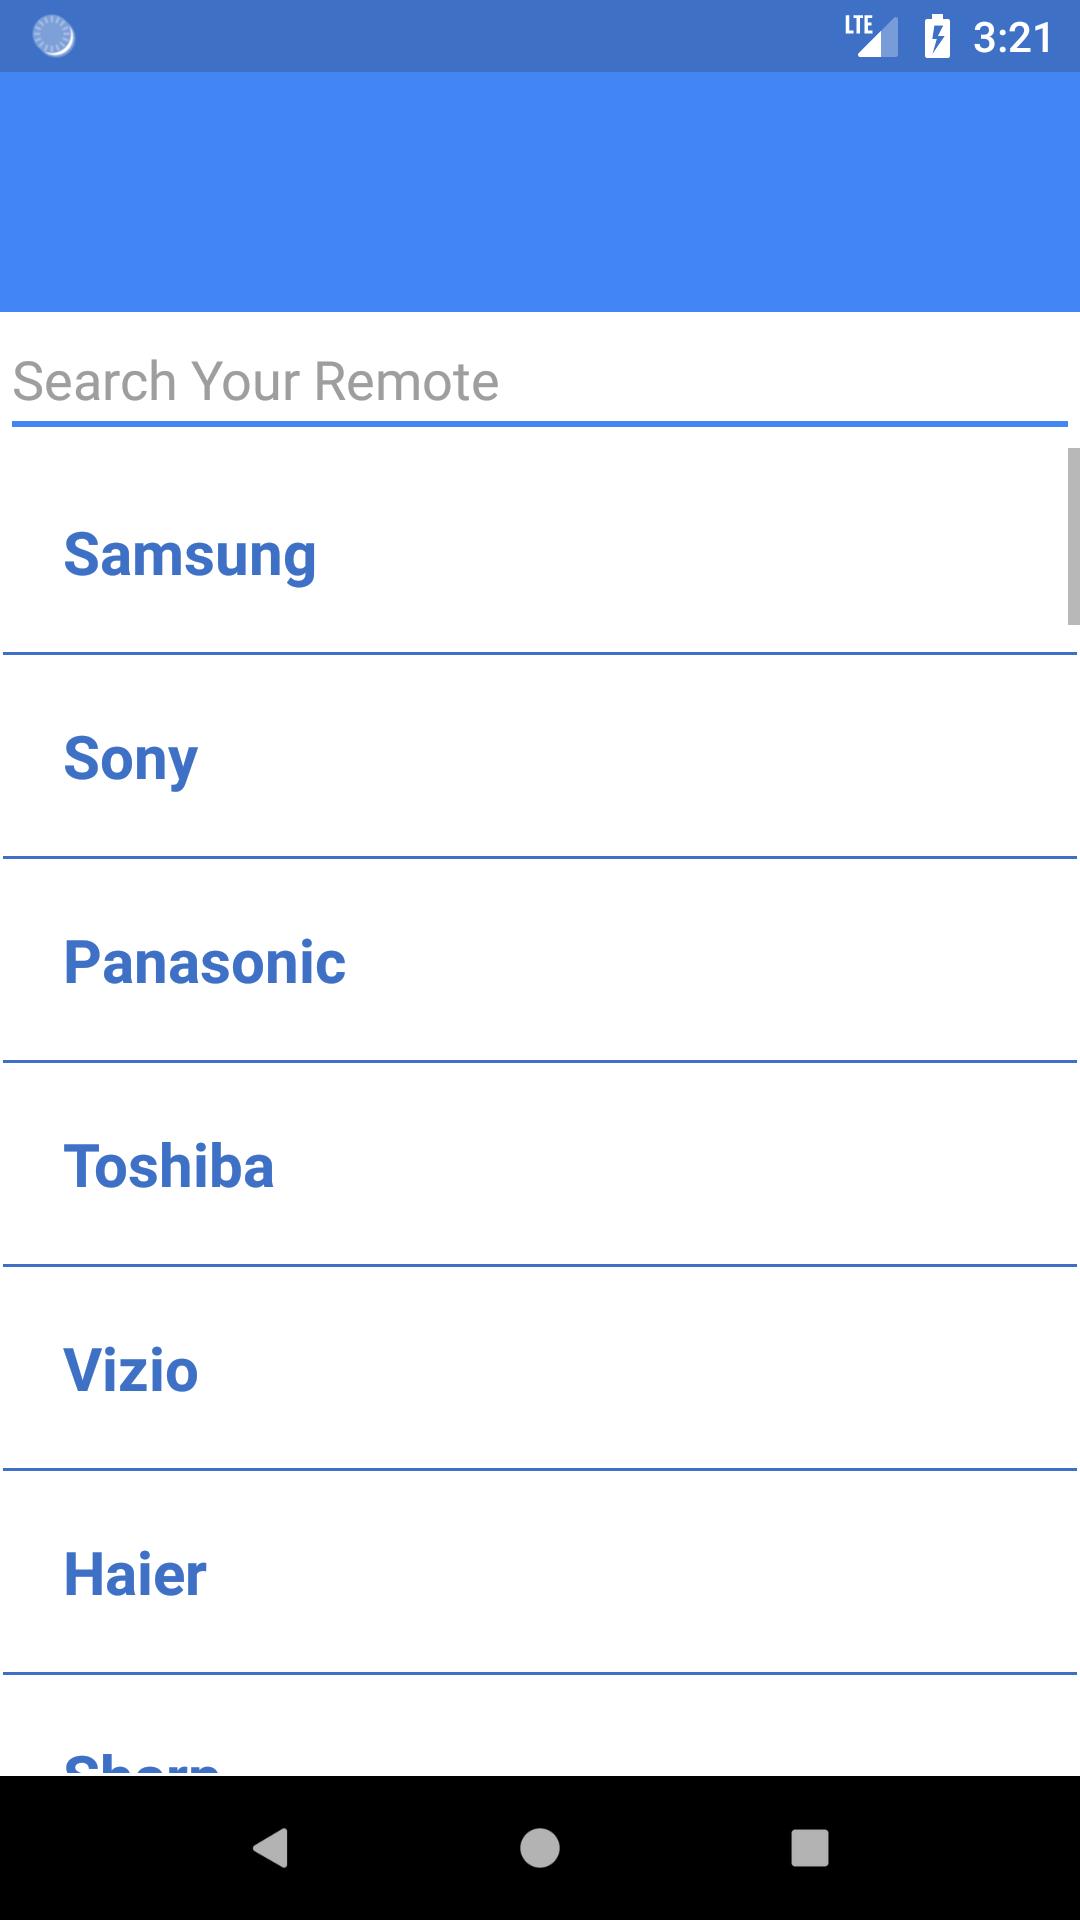Click the divider line beneath Toshiba
The width and height of the screenshot is (1080, 1920).
(540, 1265)
